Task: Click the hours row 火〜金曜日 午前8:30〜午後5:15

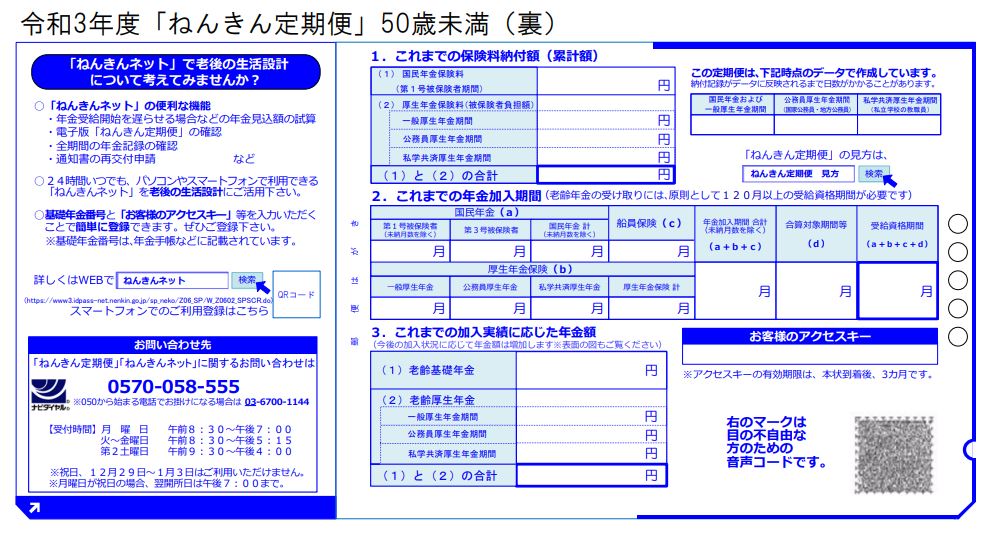Action: click(196, 440)
